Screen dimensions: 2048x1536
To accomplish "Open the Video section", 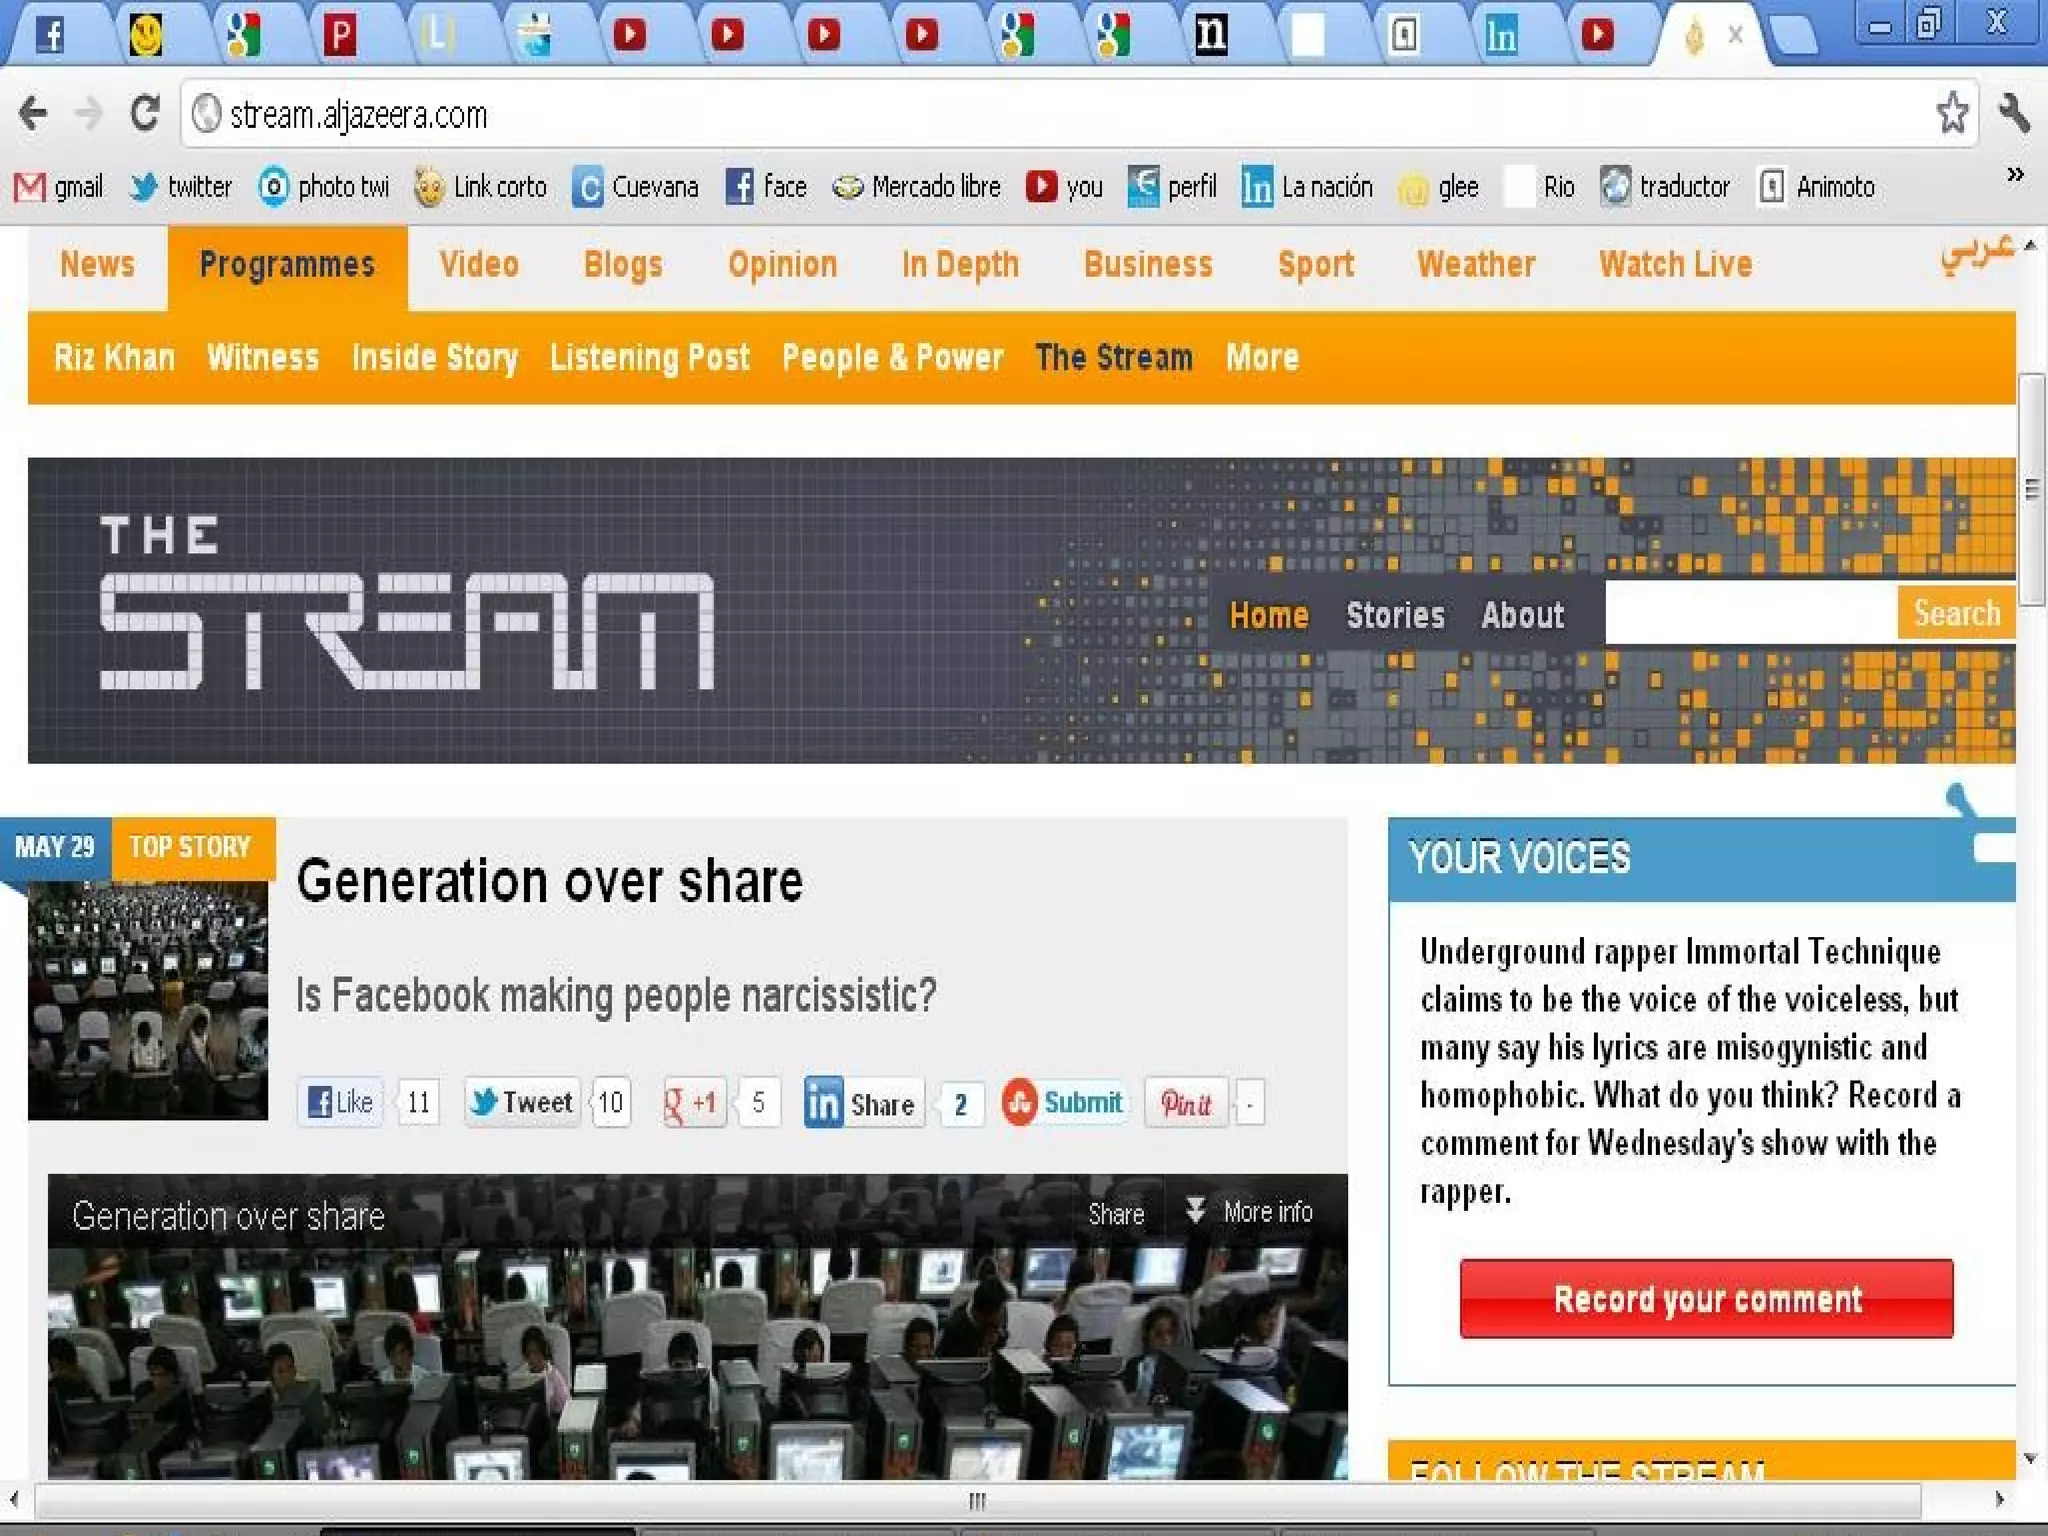I will [479, 264].
